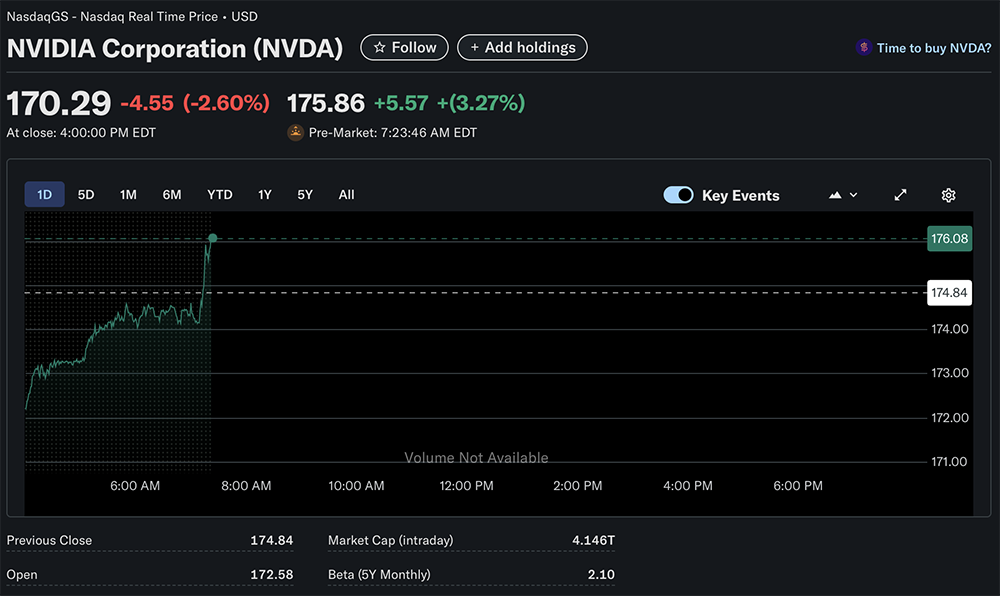
Task: Click the 176.08 current price label
Action: [x=949, y=239]
